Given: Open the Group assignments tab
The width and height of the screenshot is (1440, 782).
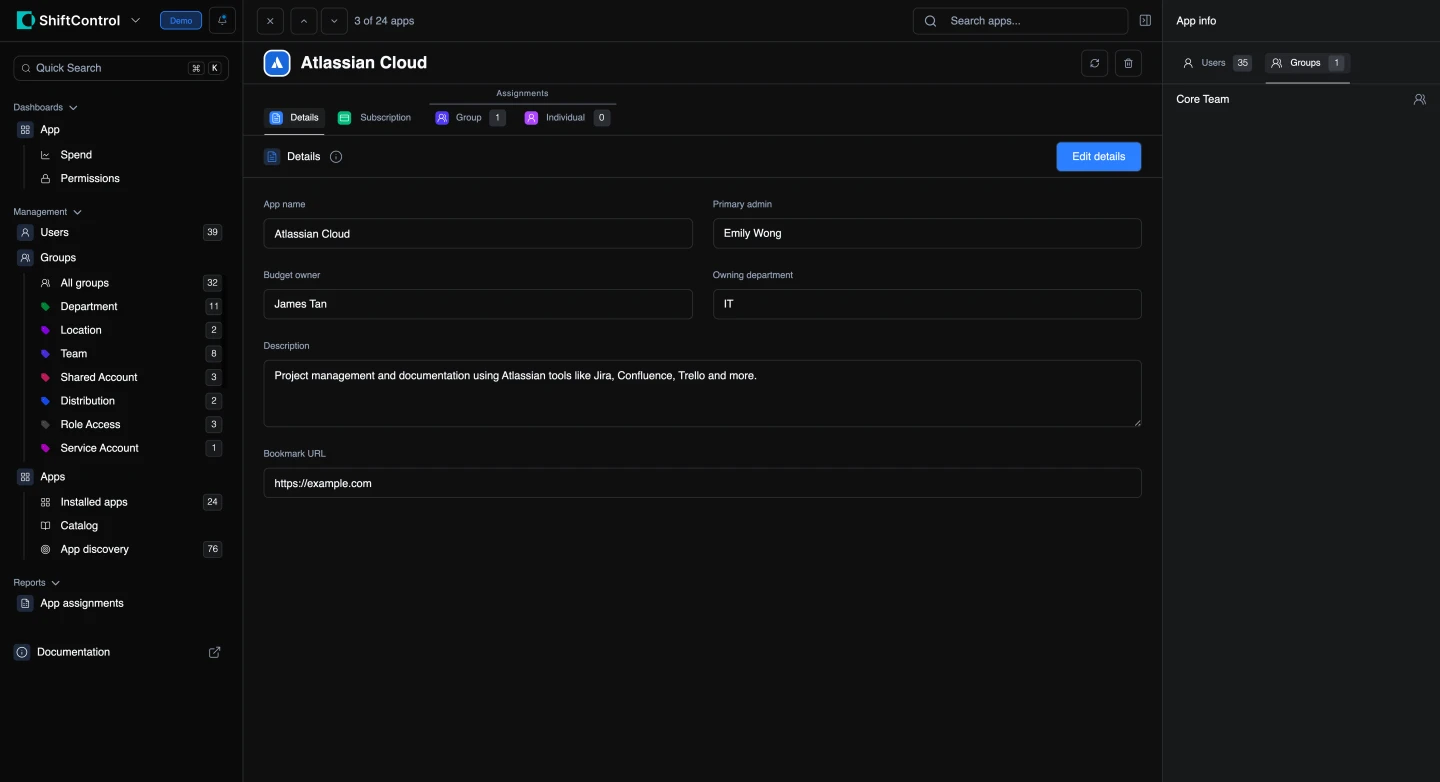Looking at the screenshot, I should coord(470,118).
